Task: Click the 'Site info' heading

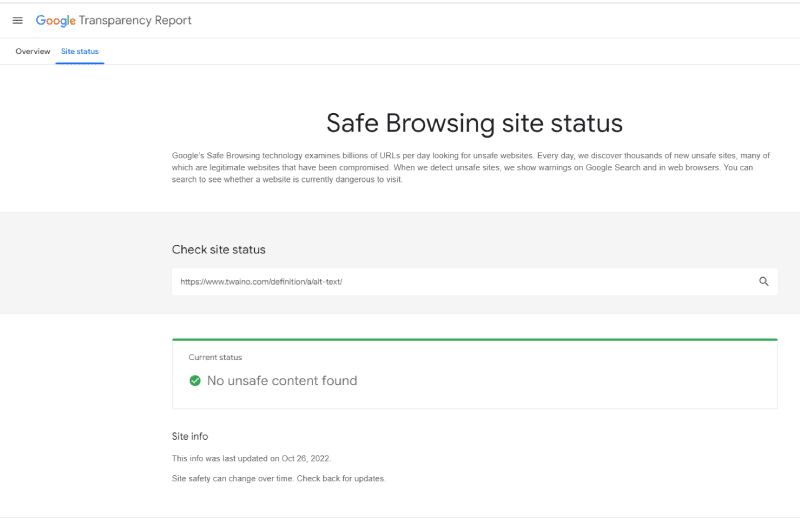Action: point(190,436)
